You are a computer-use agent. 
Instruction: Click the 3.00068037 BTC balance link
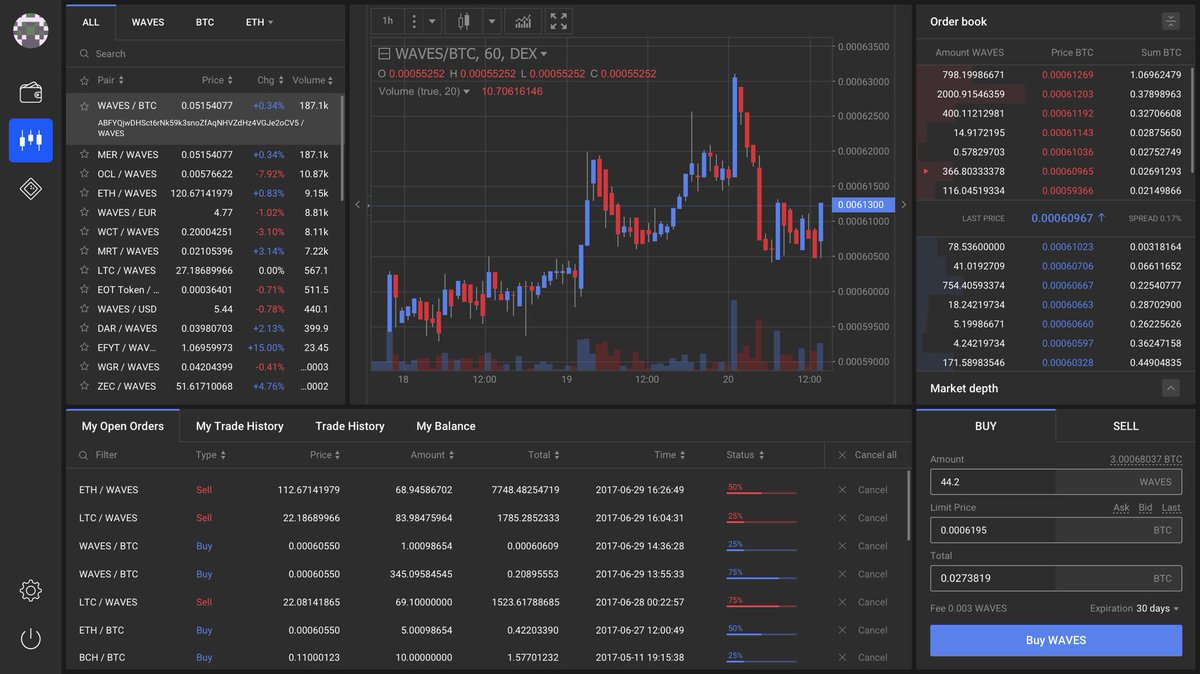pyautogui.click(x=1146, y=460)
